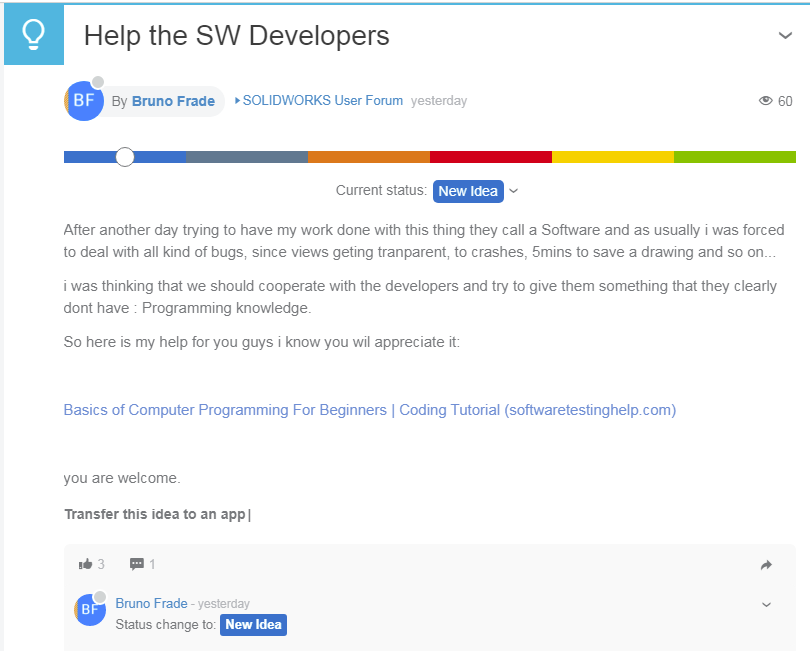Click the views eye icon
The image size is (810, 651).
[x=766, y=101]
